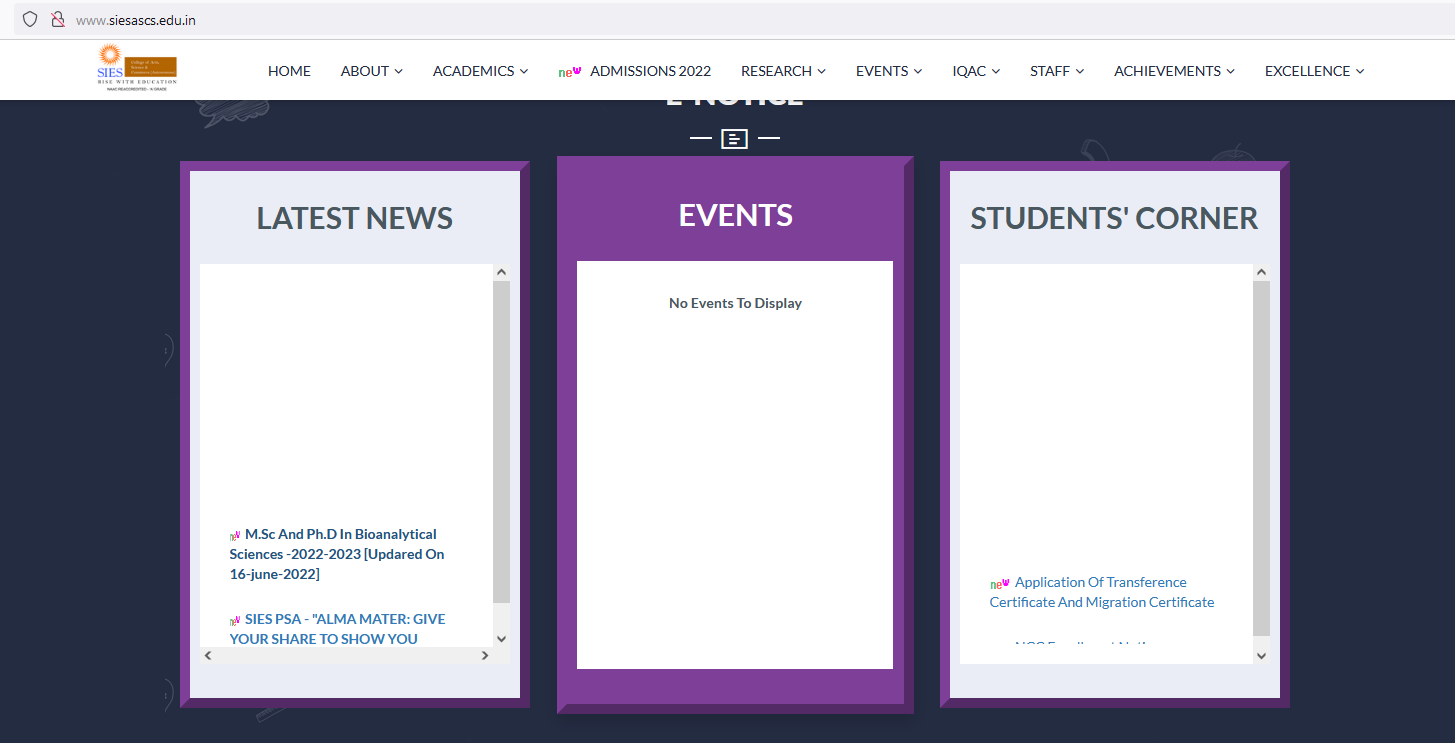Click the SIES college logo

point(137,69)
